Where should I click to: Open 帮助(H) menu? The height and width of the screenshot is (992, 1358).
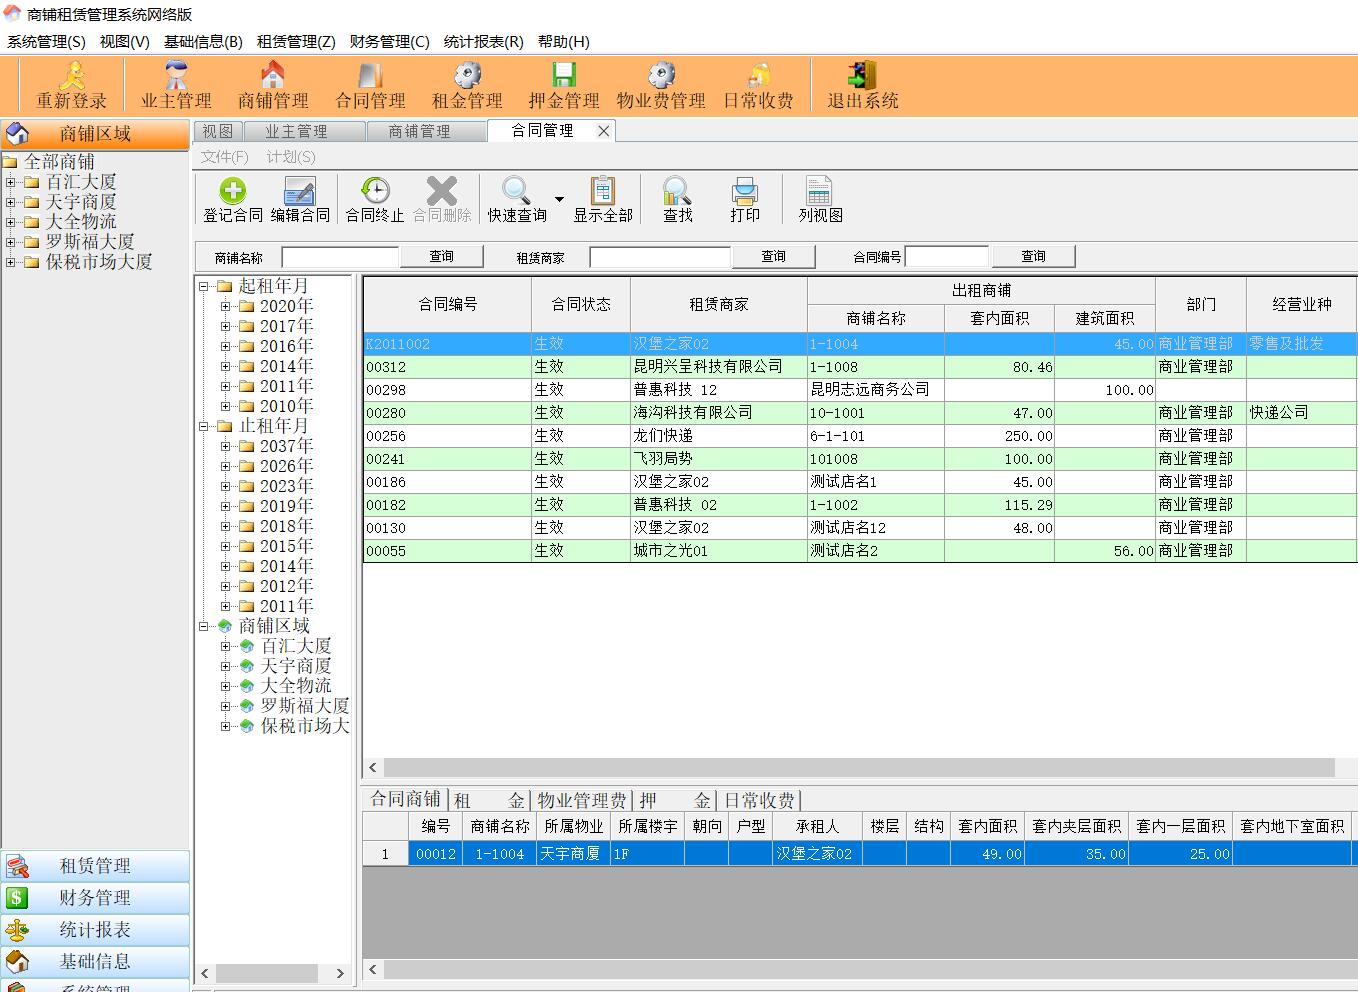(x=563, y=41)
